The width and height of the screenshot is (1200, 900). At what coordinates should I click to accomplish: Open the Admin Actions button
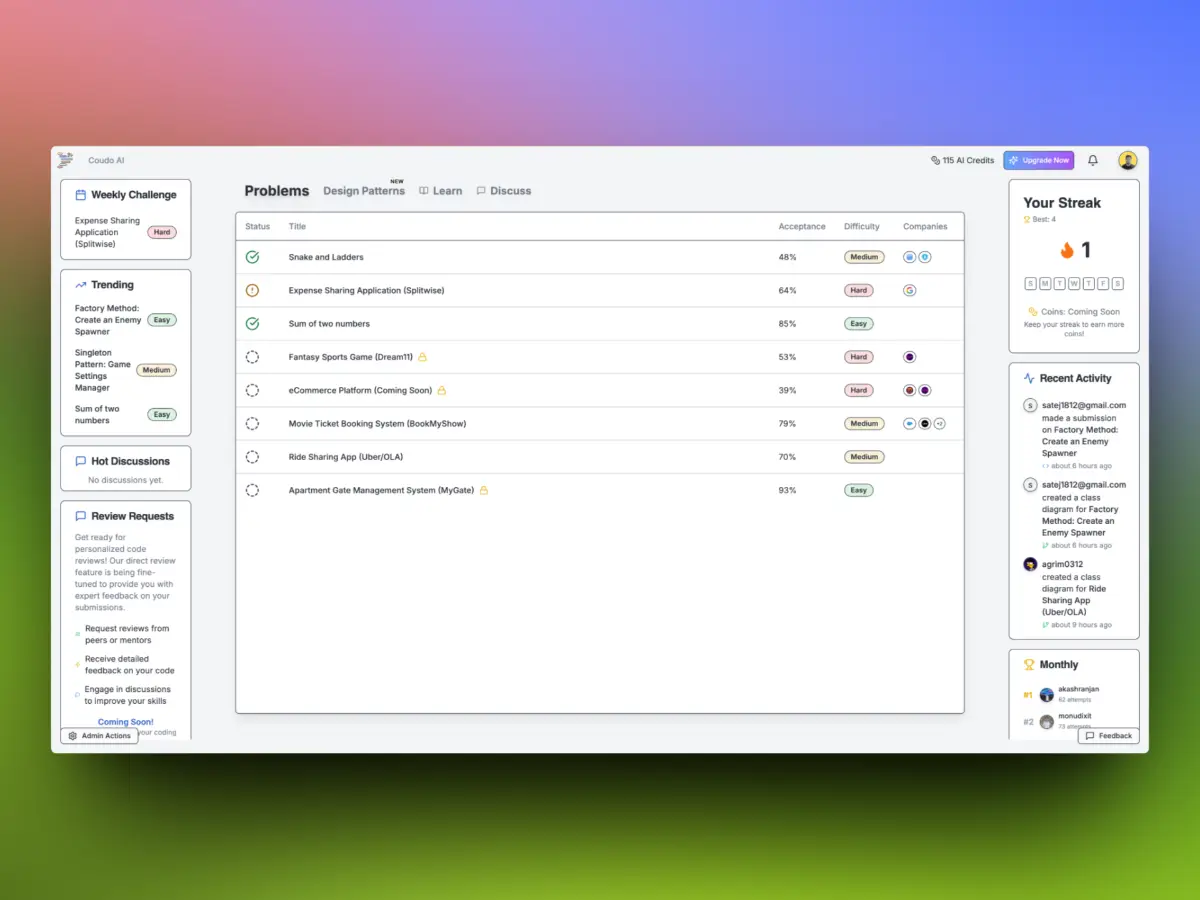[99, 736]
